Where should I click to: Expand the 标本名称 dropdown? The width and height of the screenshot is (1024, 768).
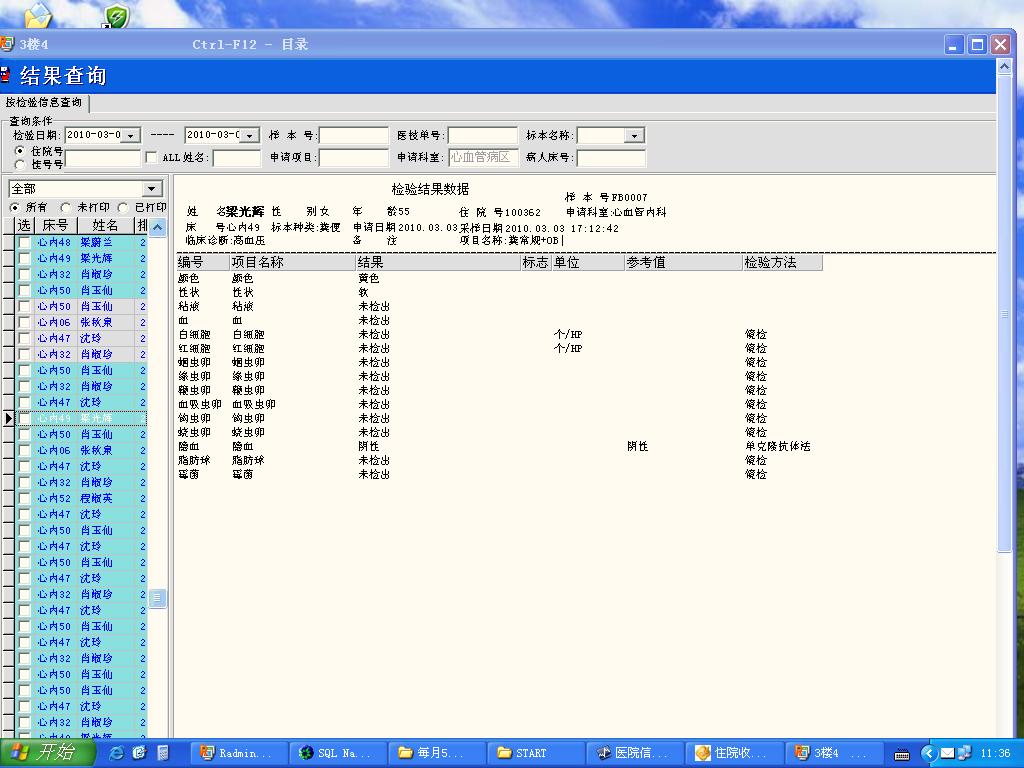pos(633,136)
